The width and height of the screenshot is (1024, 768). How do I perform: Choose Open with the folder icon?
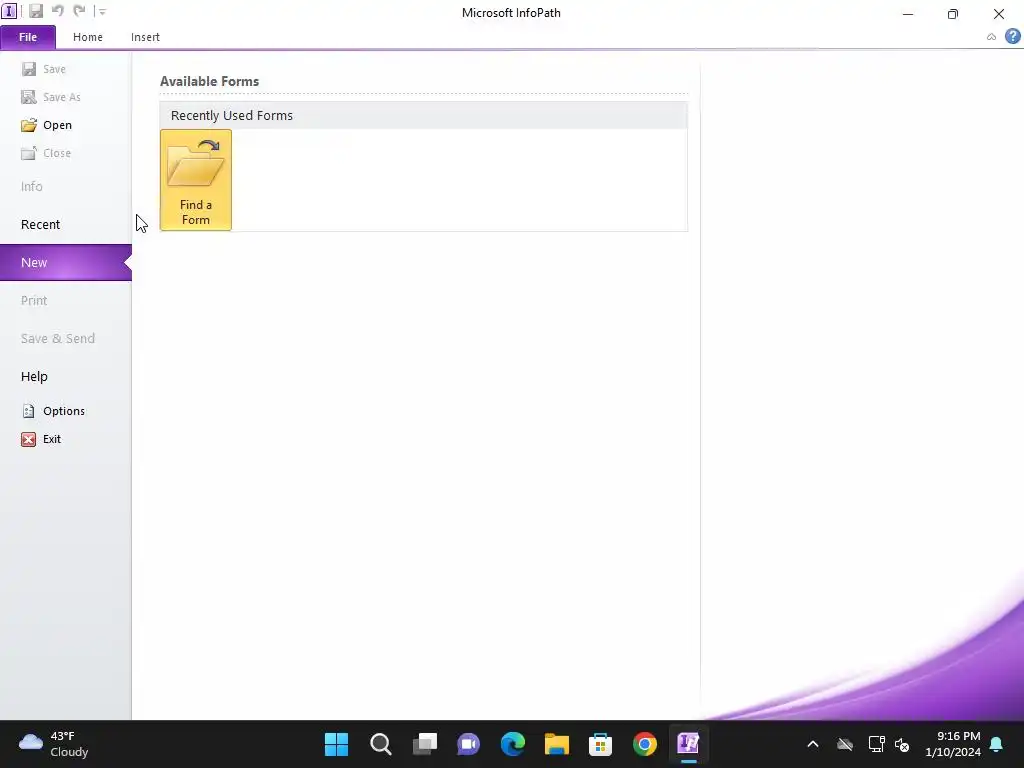(46, 125)
